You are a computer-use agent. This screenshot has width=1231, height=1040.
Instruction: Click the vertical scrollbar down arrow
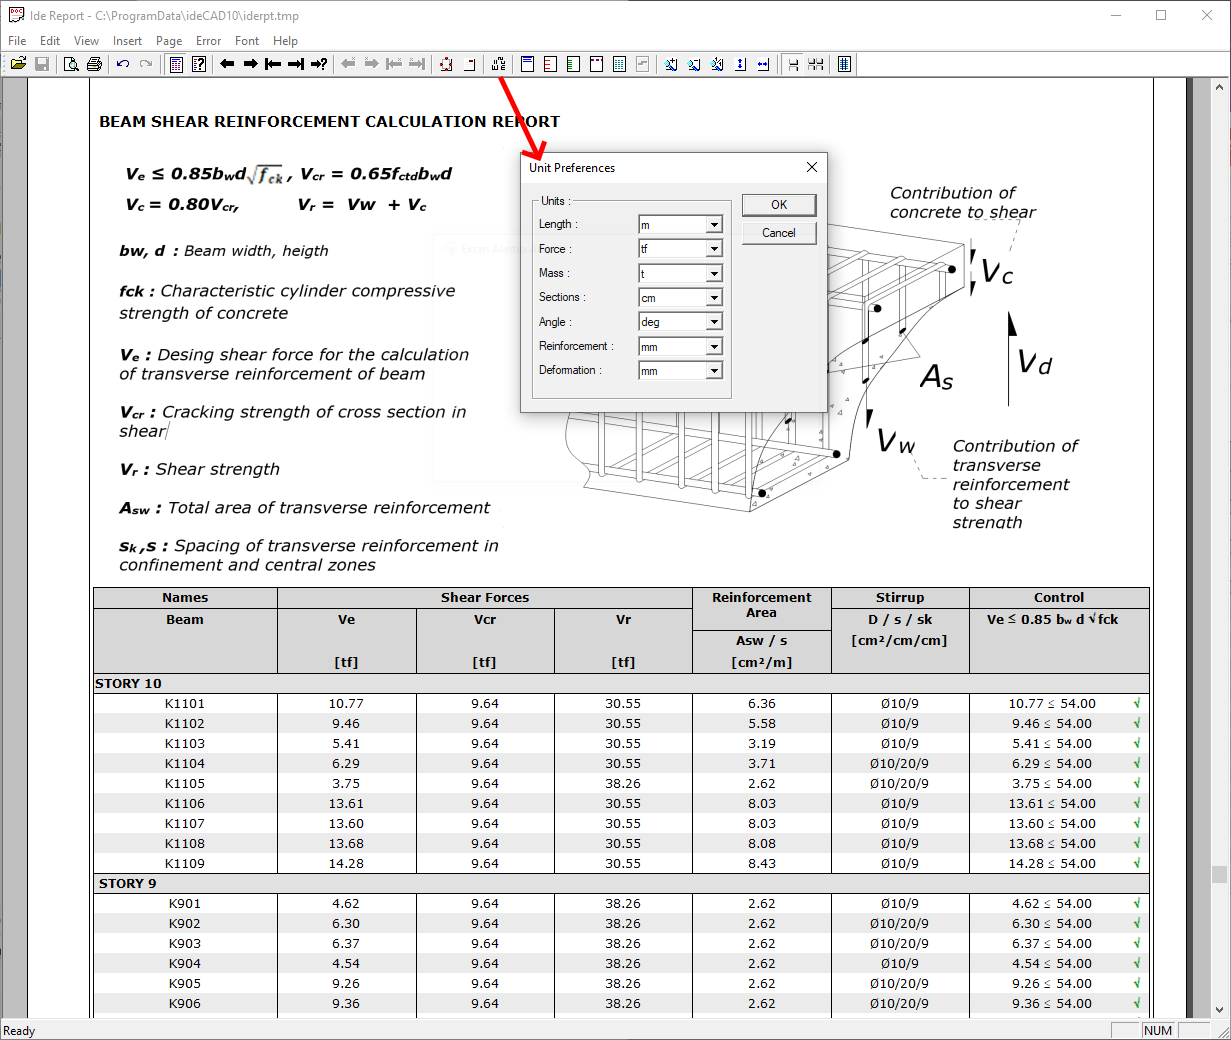[x=1219, y=1010]
